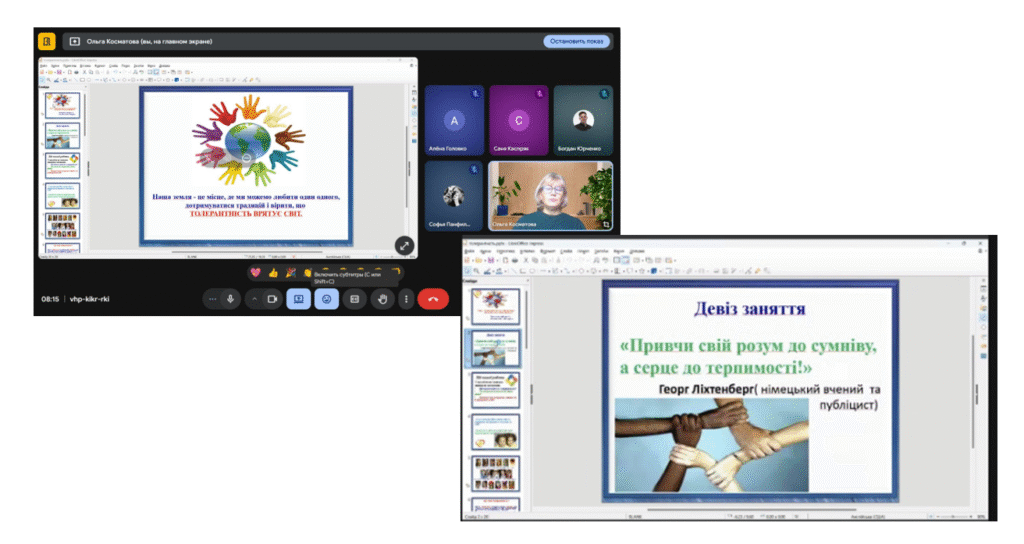Send a thumbs up reaction

point(273,272)
